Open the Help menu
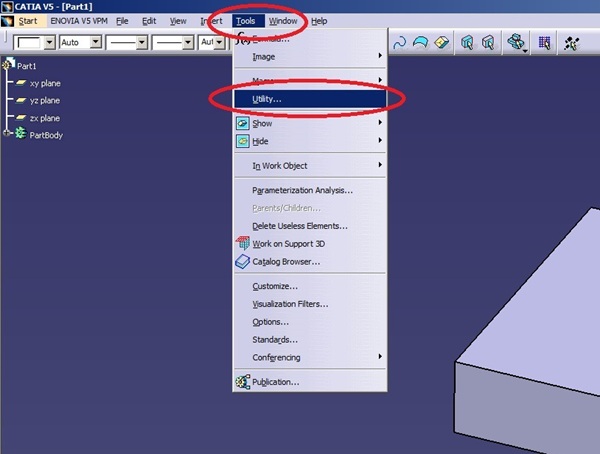600x454 pixels. (x=319, y=21)
